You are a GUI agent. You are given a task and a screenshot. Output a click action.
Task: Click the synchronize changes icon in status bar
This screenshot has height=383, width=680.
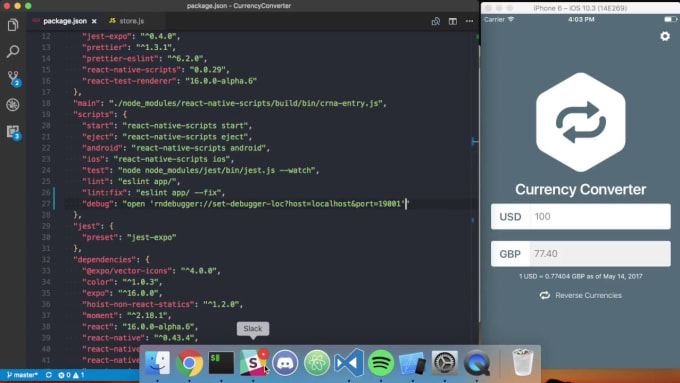[49, 375]
